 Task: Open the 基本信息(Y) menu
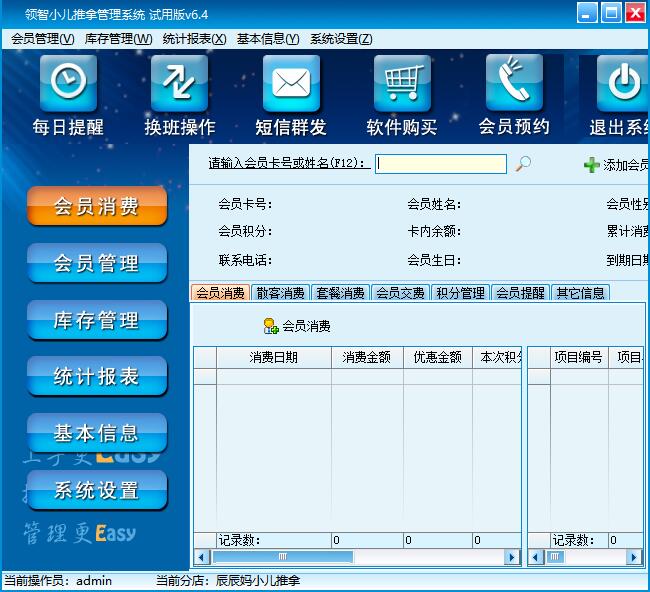(268, 39)
